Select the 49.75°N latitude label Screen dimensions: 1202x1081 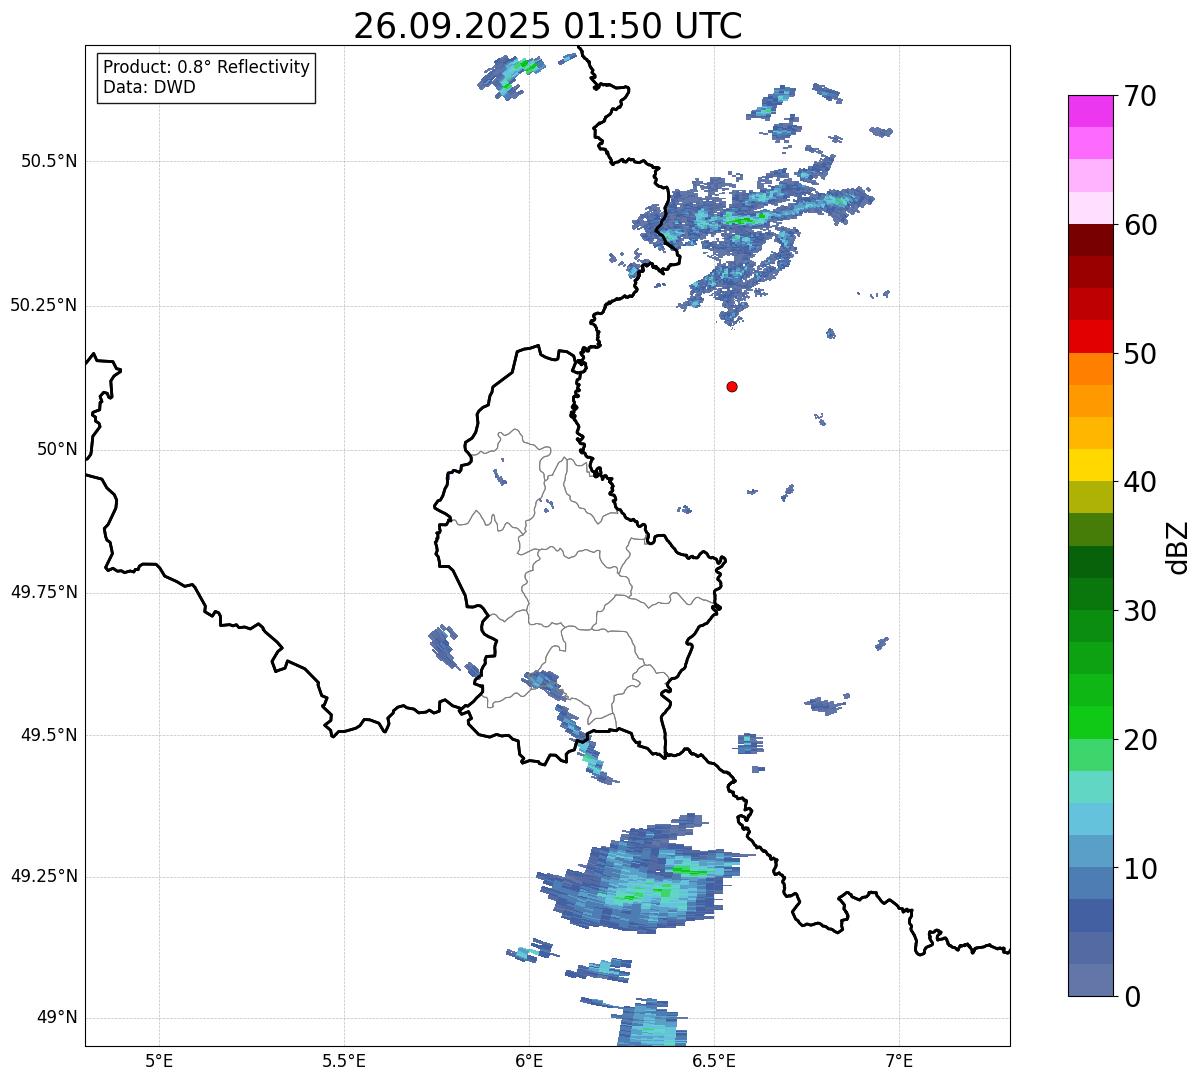pyautogui.click(x=44, y=592)
